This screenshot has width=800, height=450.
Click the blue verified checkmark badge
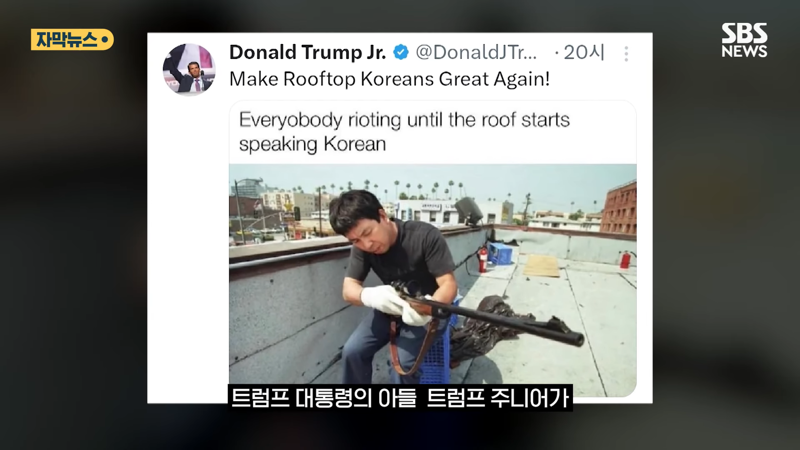tap(401, 52)
